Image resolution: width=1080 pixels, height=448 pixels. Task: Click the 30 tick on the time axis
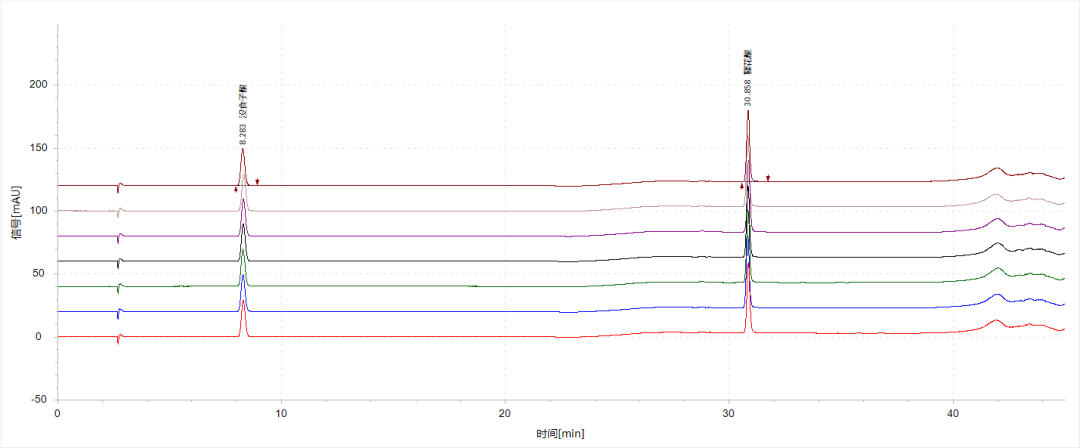(729, 412)
